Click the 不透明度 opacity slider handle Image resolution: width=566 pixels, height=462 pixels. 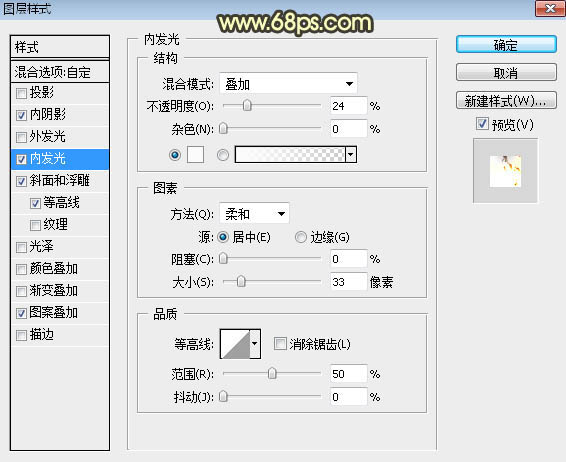(x=247, y=105)
